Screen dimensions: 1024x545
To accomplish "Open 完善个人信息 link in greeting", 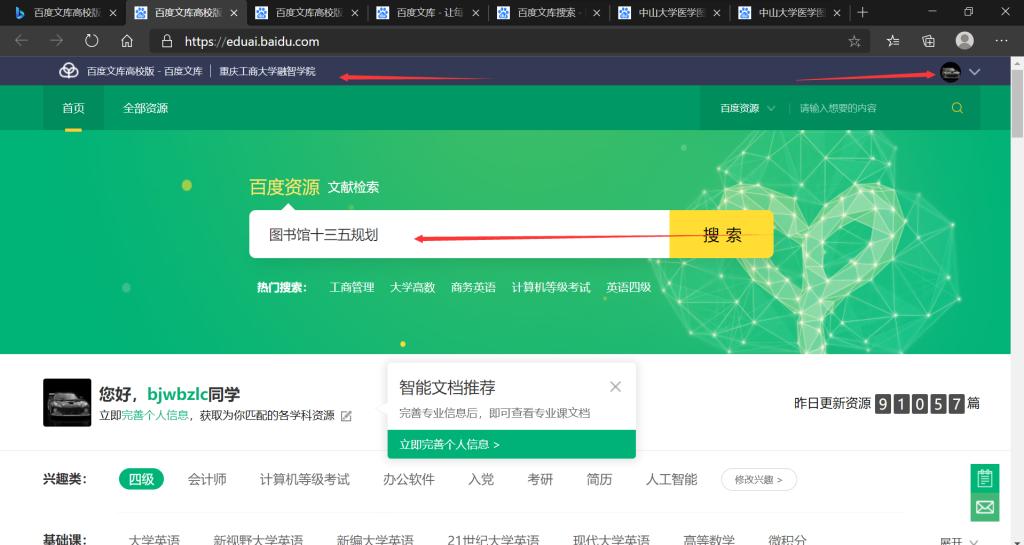I will [x=155, y=415].
